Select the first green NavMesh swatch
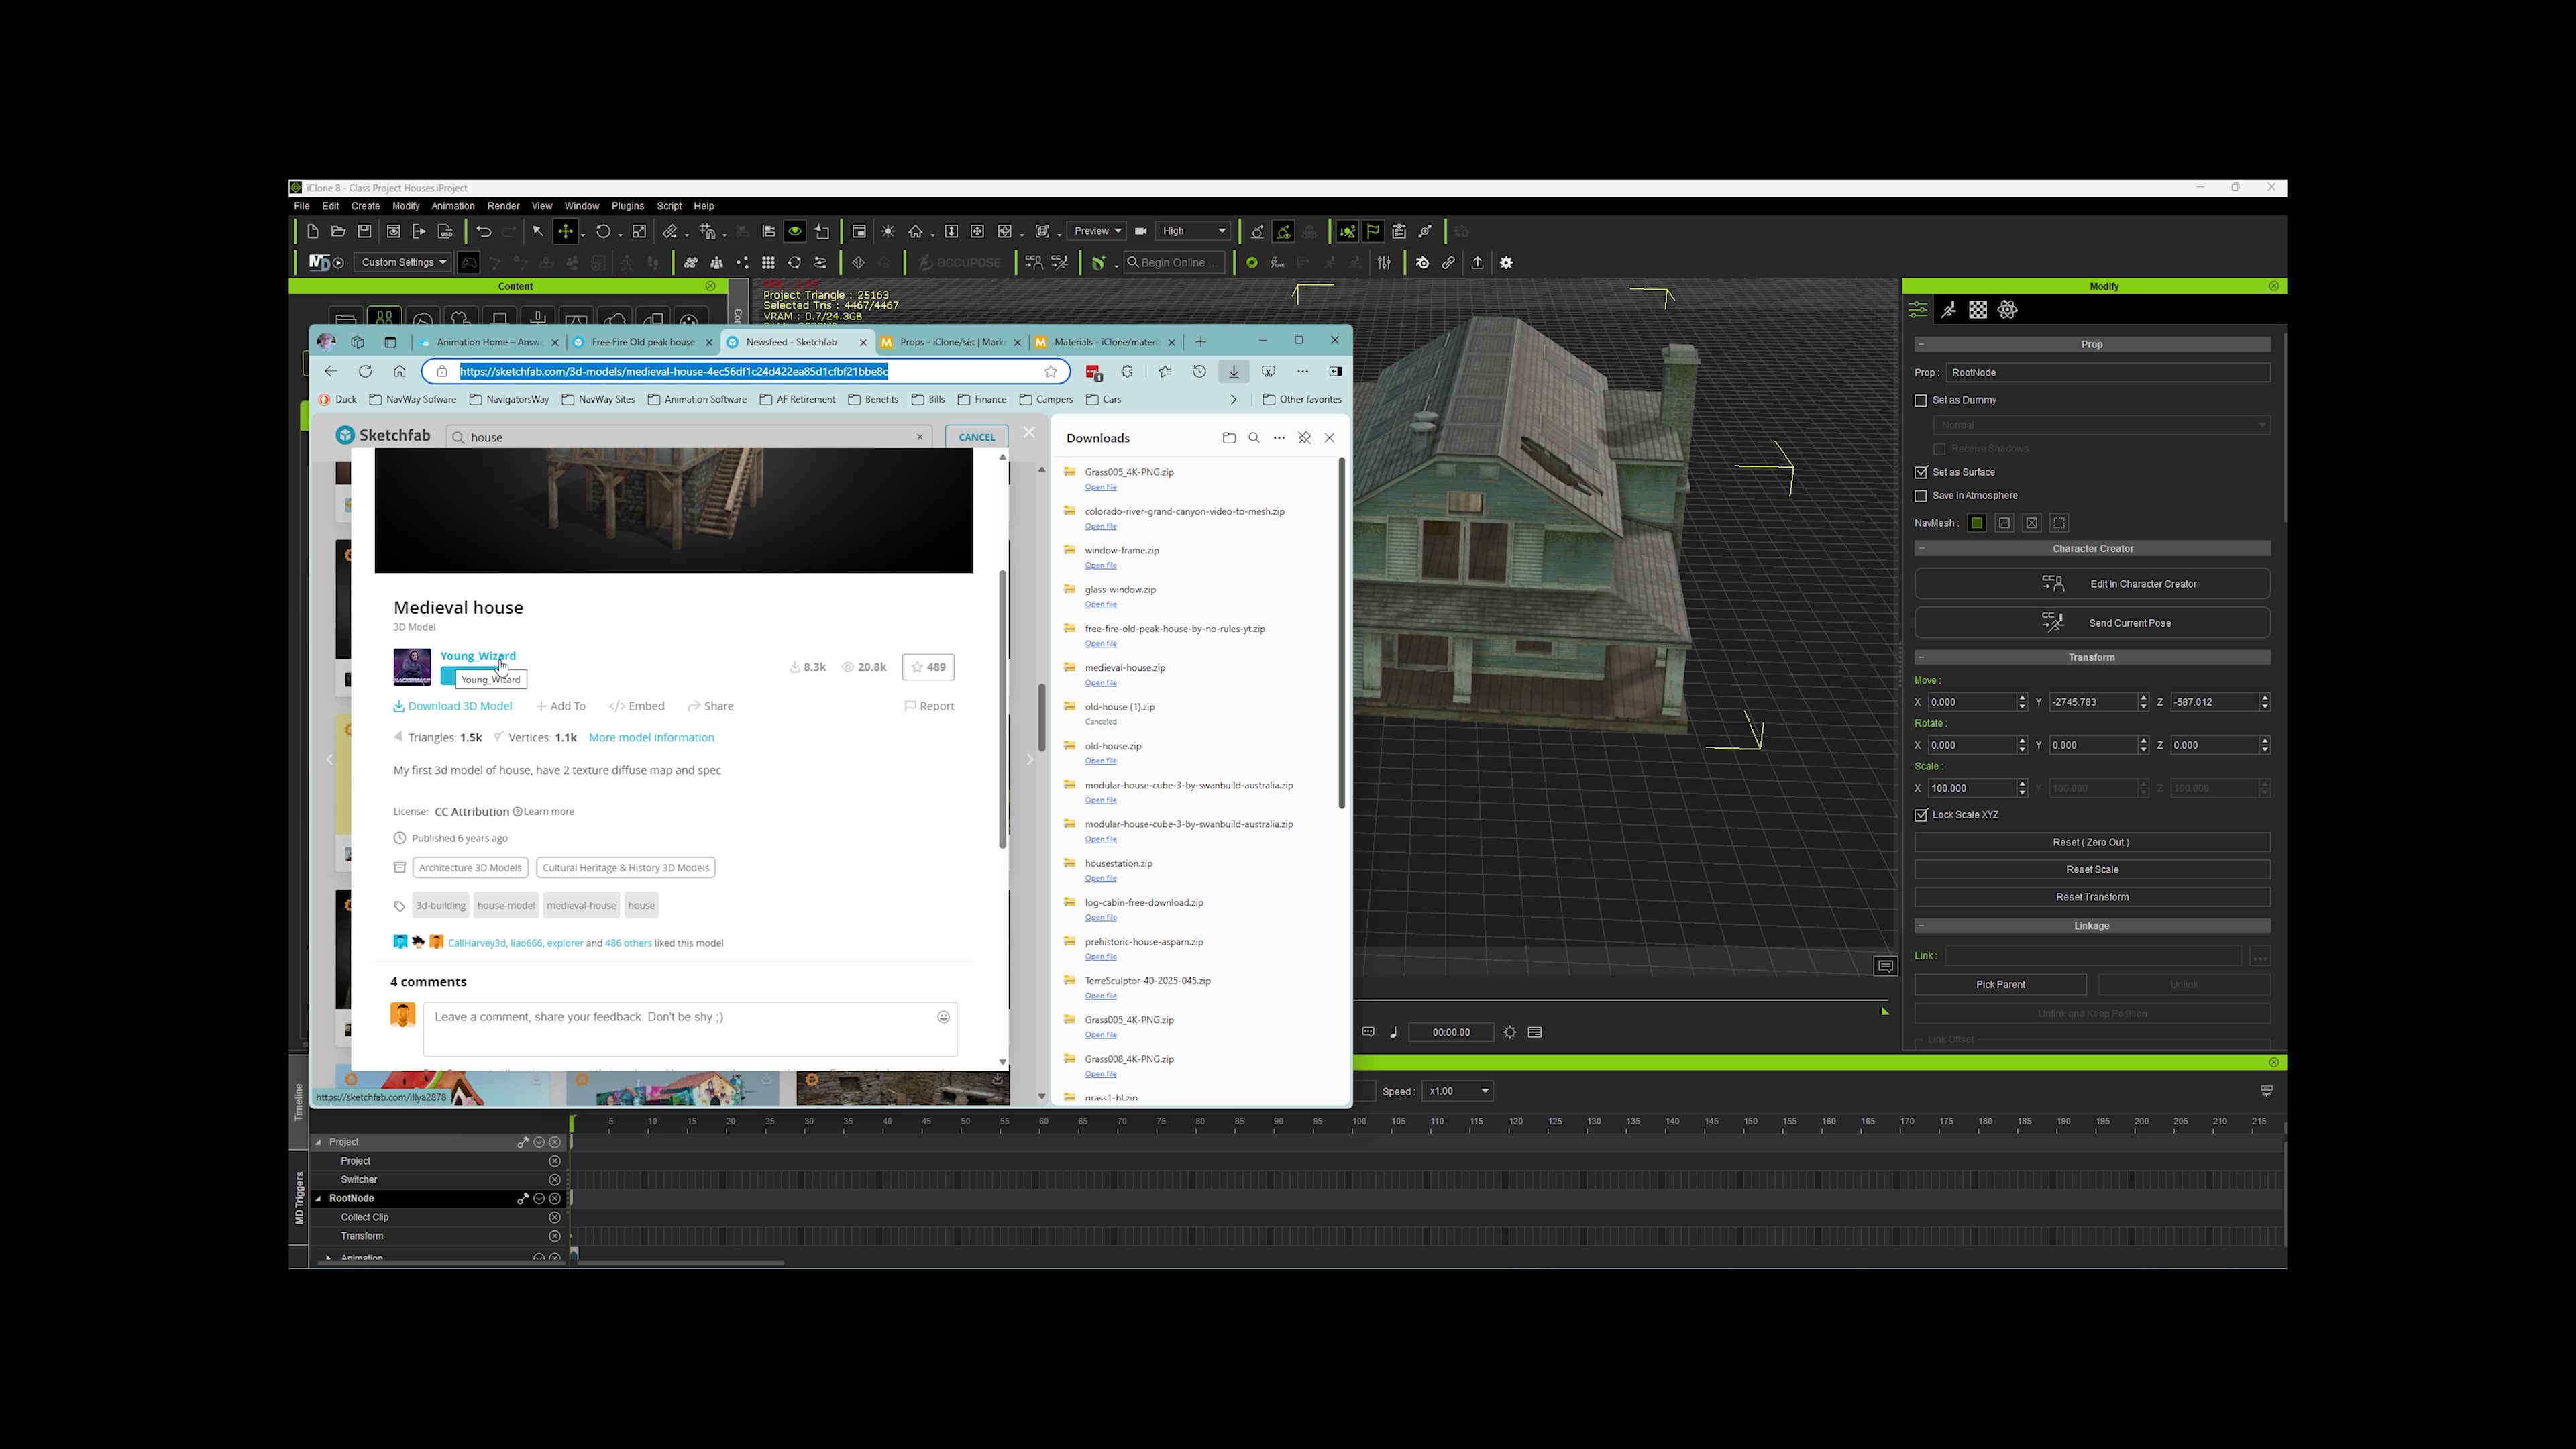The height and width of the screenshot is (1449, 2576). 1976,523
